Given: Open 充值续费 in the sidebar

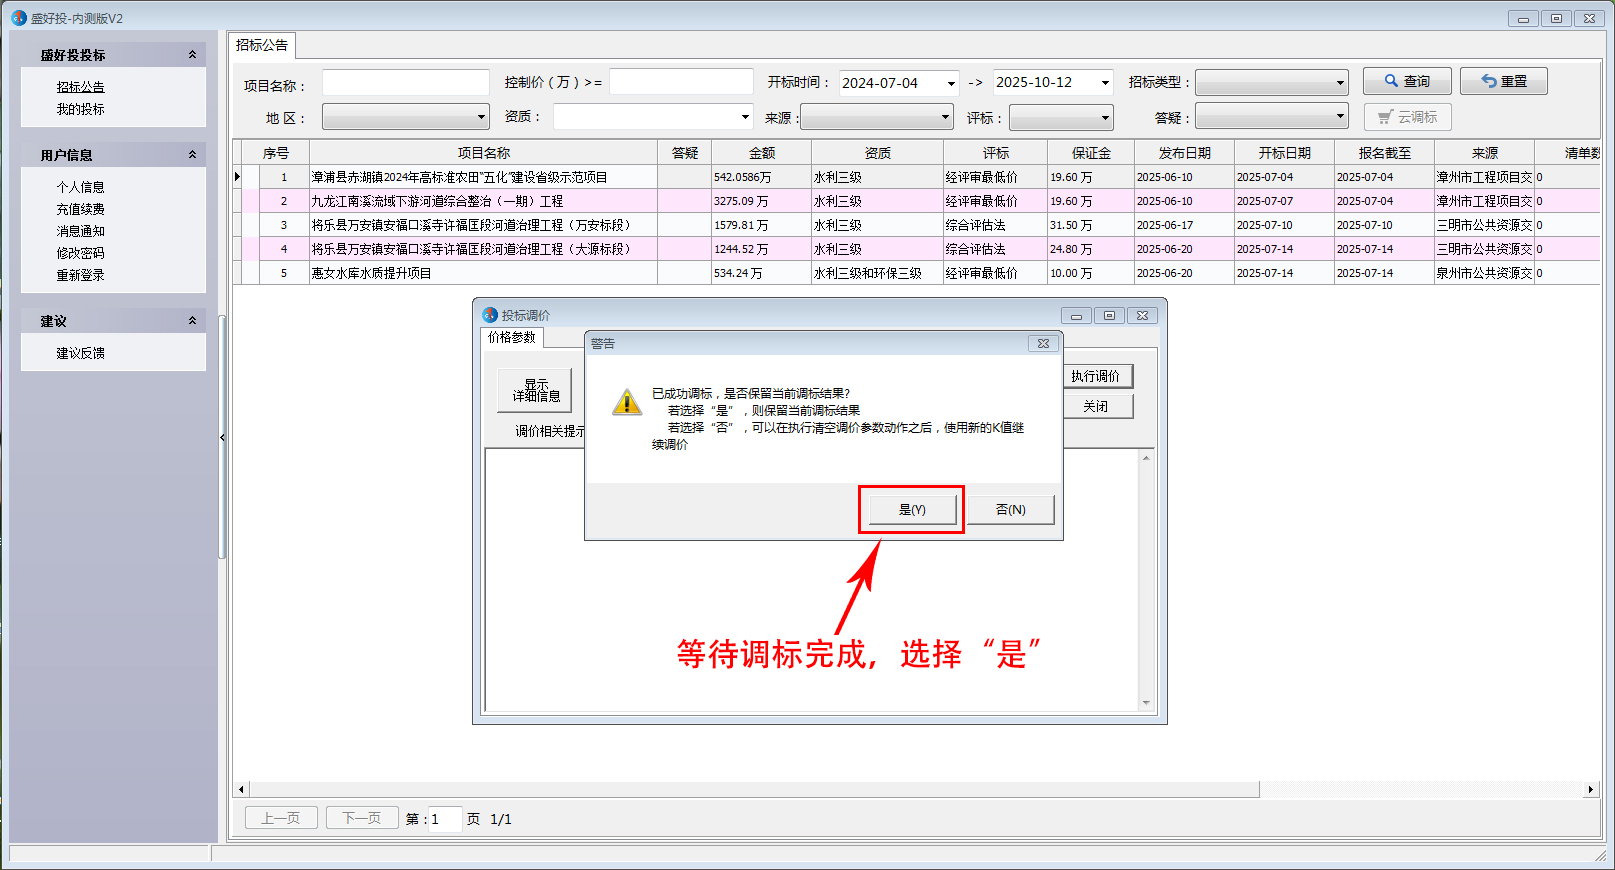Looking at the screenshot, I should tap(80, 209).
